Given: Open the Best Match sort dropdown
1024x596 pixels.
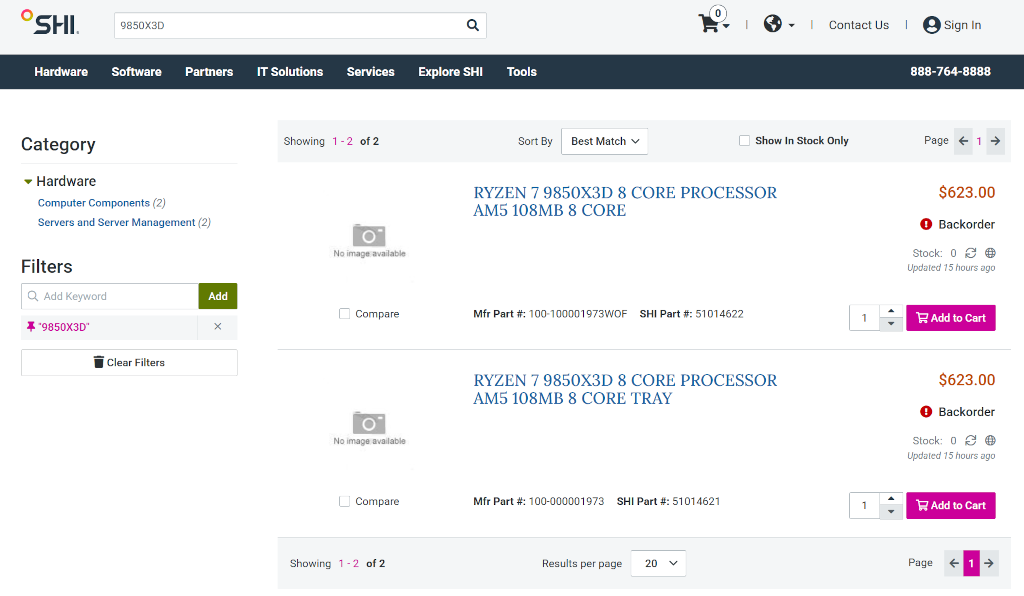Looking at the screenshot, I should pos(604,141).
